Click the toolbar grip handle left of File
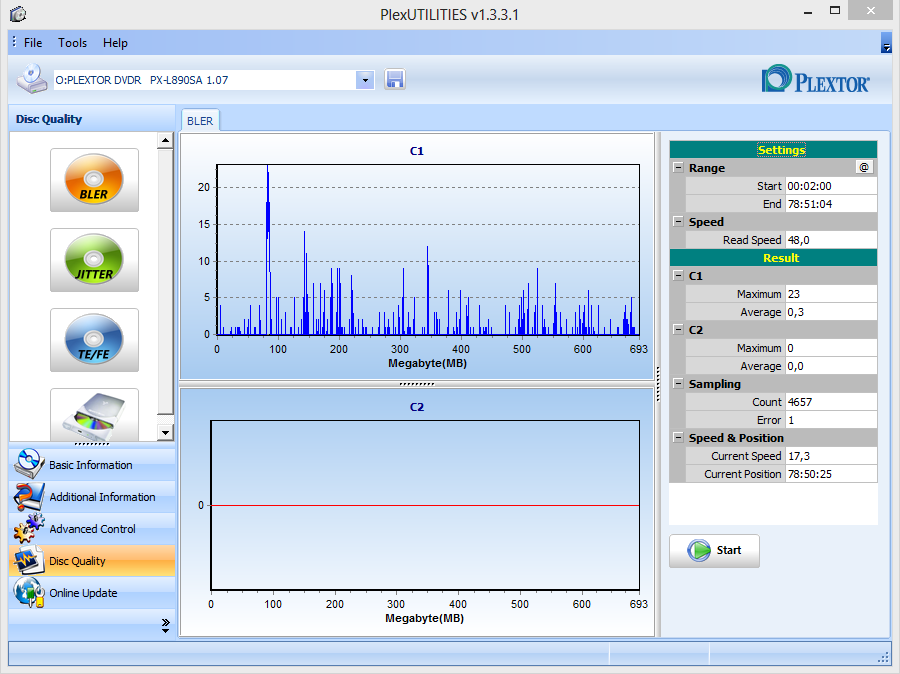Screen dimensions: 900x674 (x=14, y=42)
